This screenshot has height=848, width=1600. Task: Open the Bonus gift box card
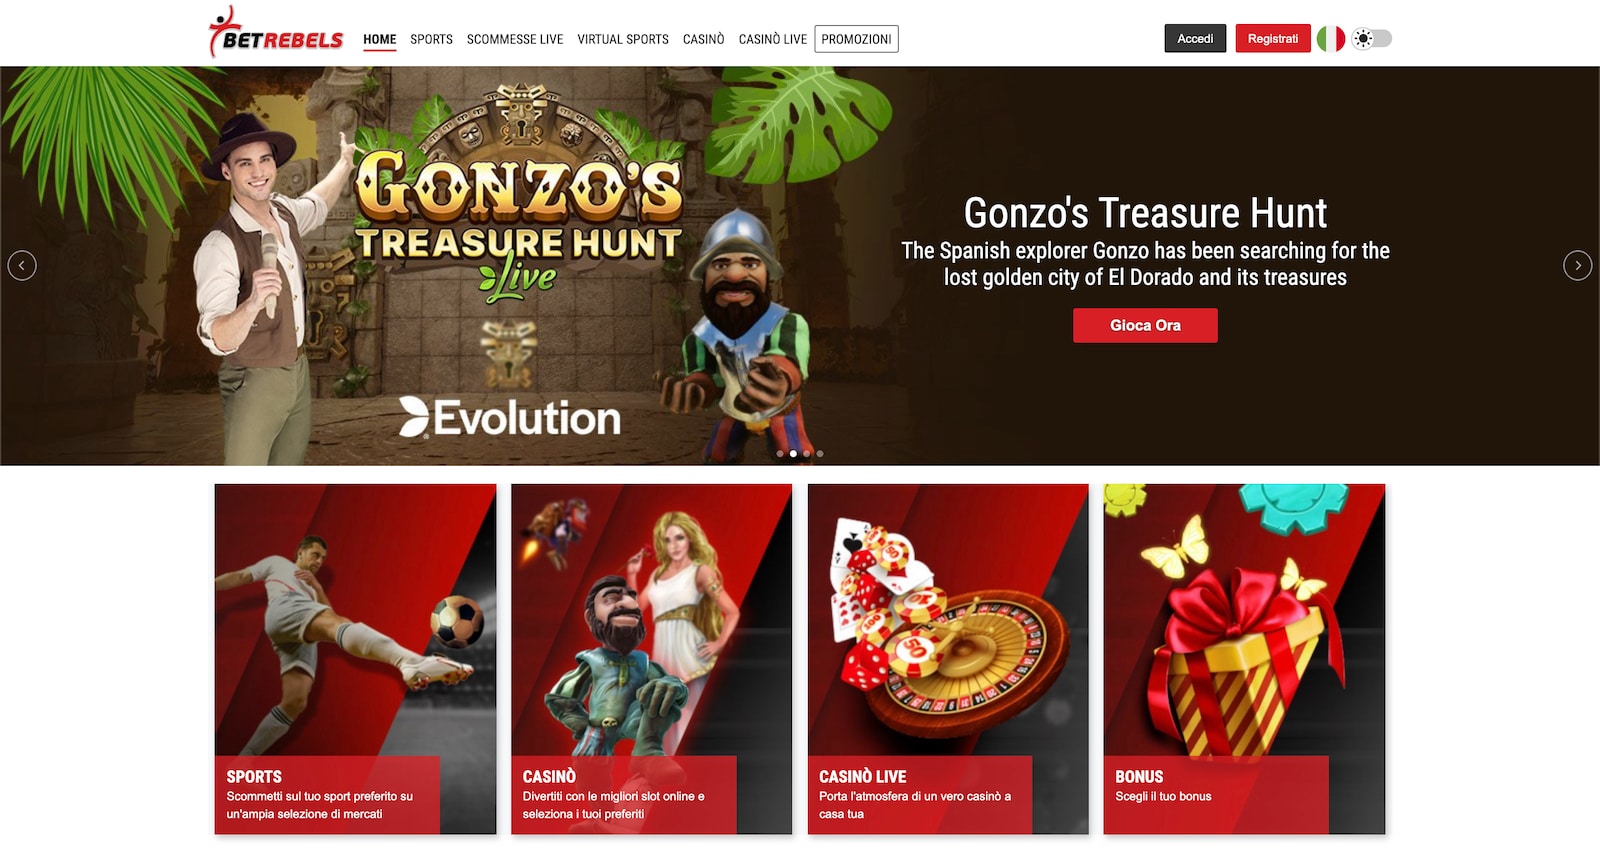tap(1244, 659)
